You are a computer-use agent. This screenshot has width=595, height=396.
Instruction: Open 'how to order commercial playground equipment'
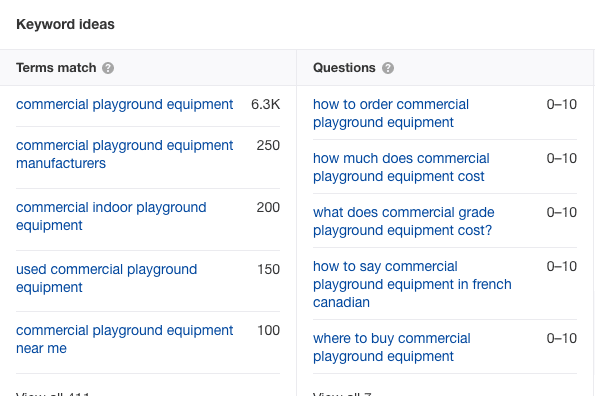pos(391,113)
